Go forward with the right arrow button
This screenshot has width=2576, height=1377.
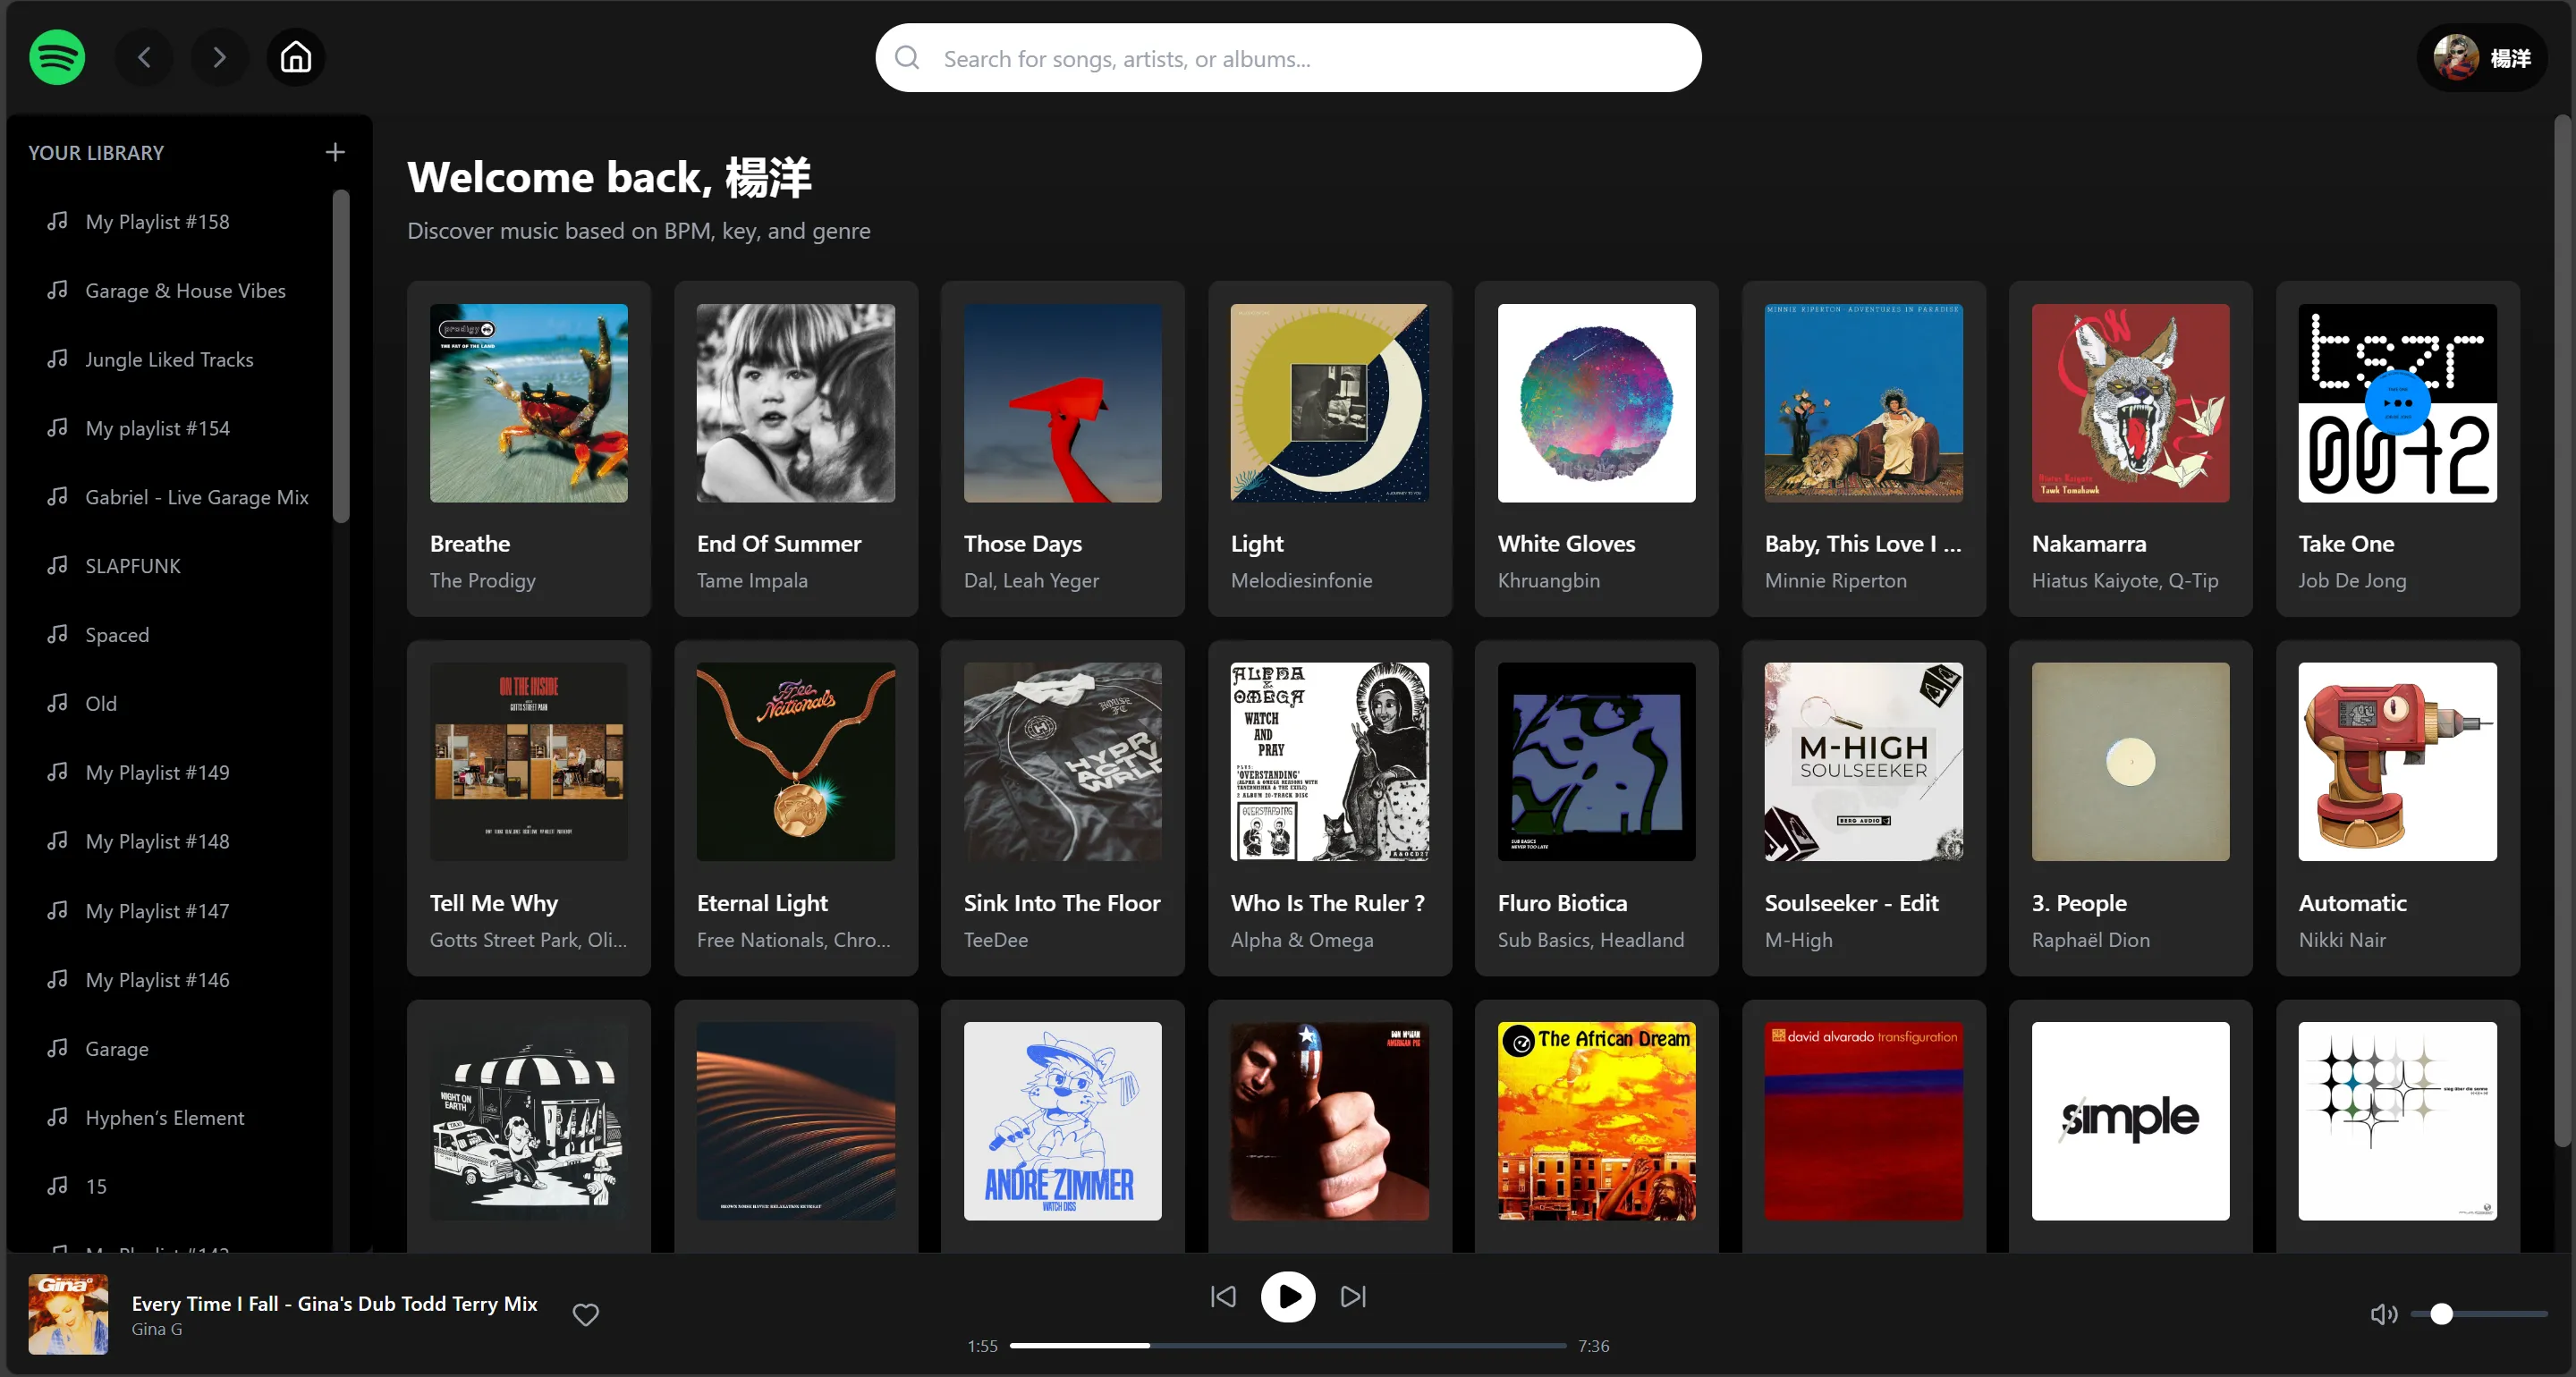coord(220,58)
